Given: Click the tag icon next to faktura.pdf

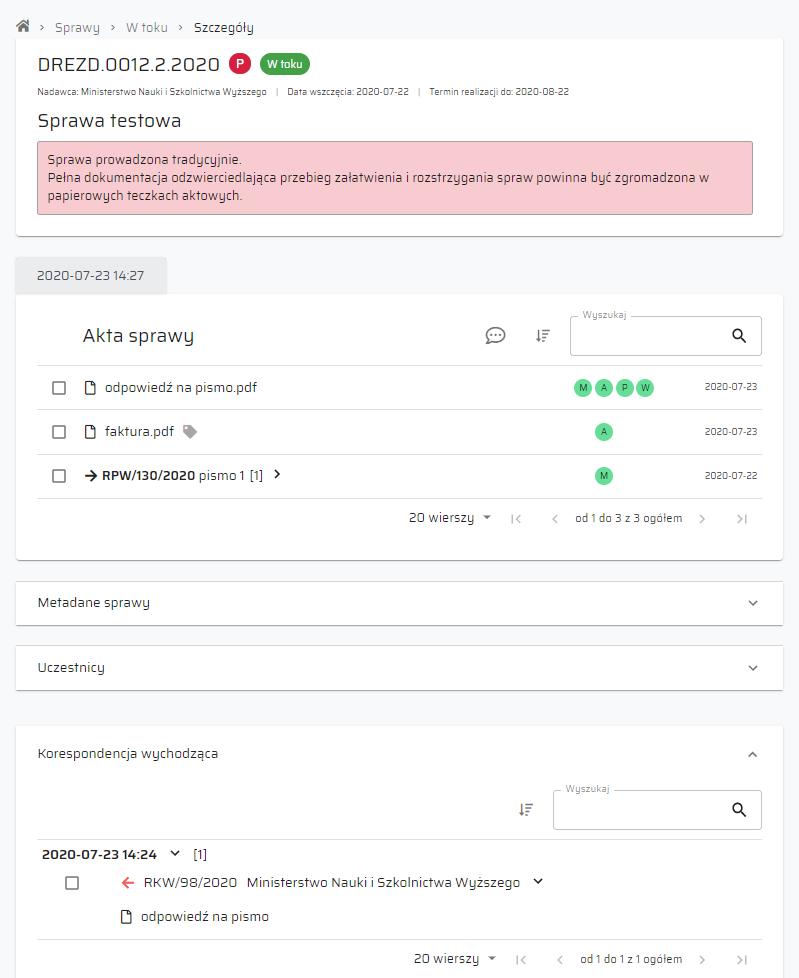Looking at the screenshot, I should click(190, 432).
